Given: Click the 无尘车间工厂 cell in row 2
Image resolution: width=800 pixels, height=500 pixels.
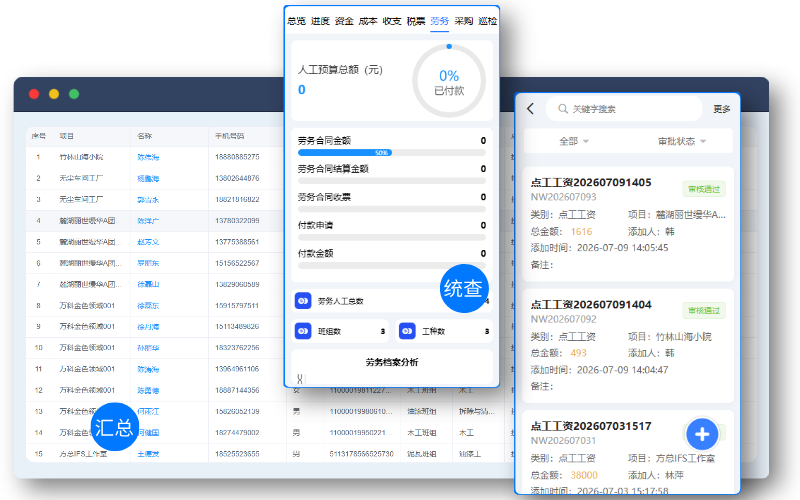Looking at the screenshot, I should click(81, 178).
